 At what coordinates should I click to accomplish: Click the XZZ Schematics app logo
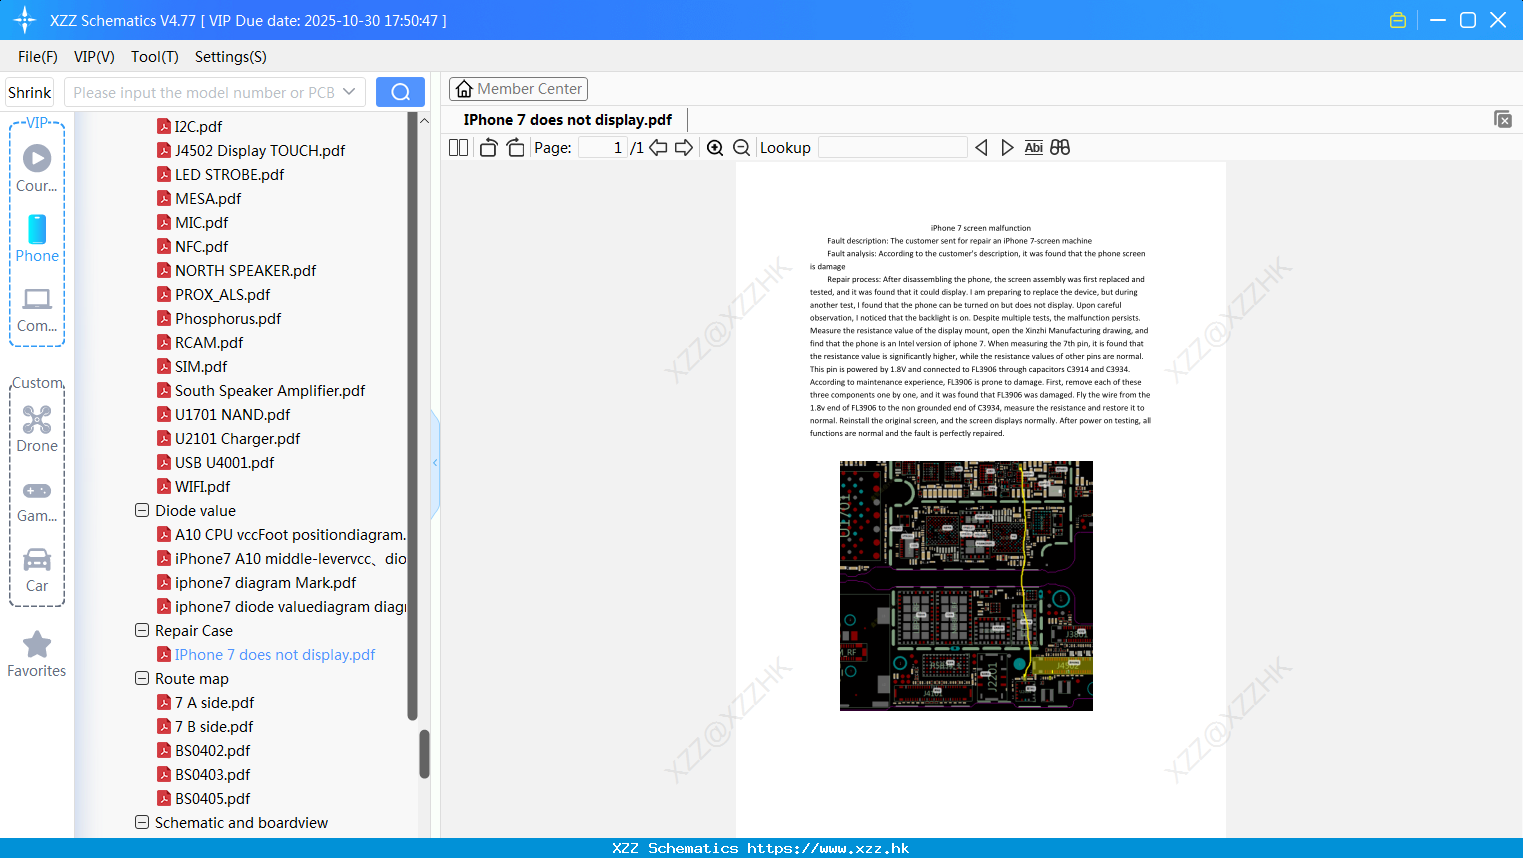coord(25,20)
